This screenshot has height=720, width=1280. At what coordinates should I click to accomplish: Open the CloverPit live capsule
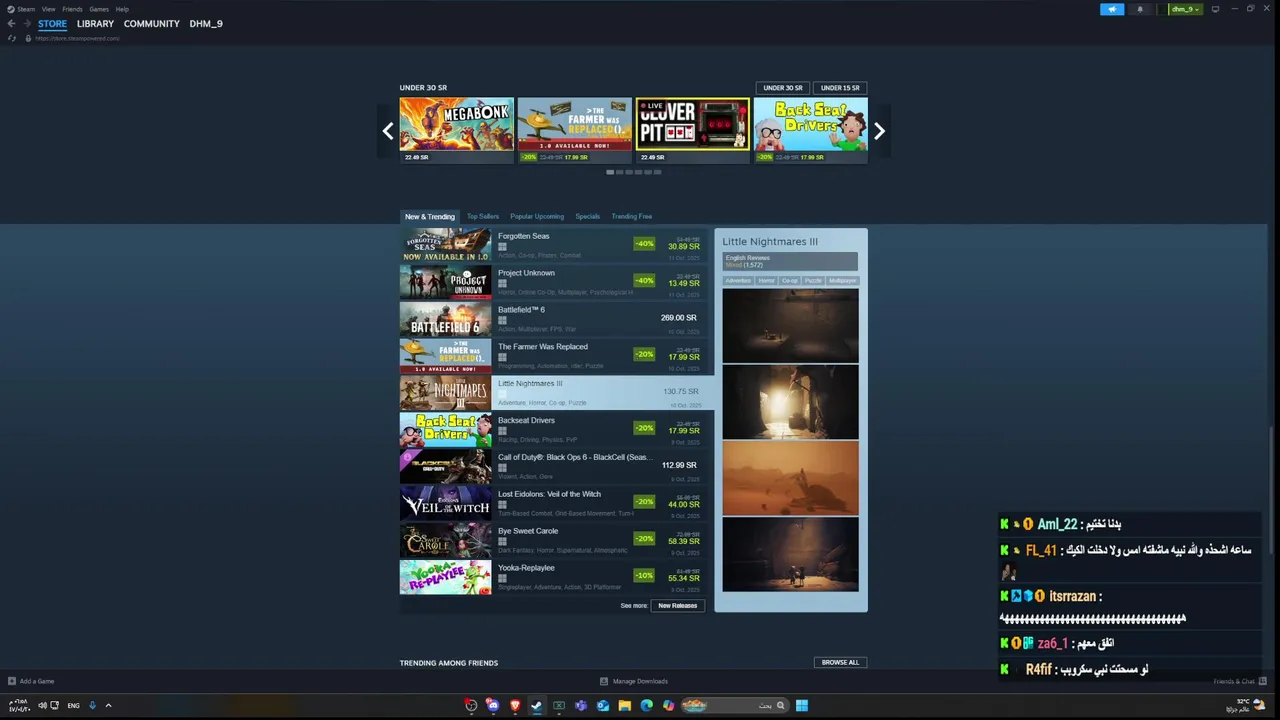point(692,130)
